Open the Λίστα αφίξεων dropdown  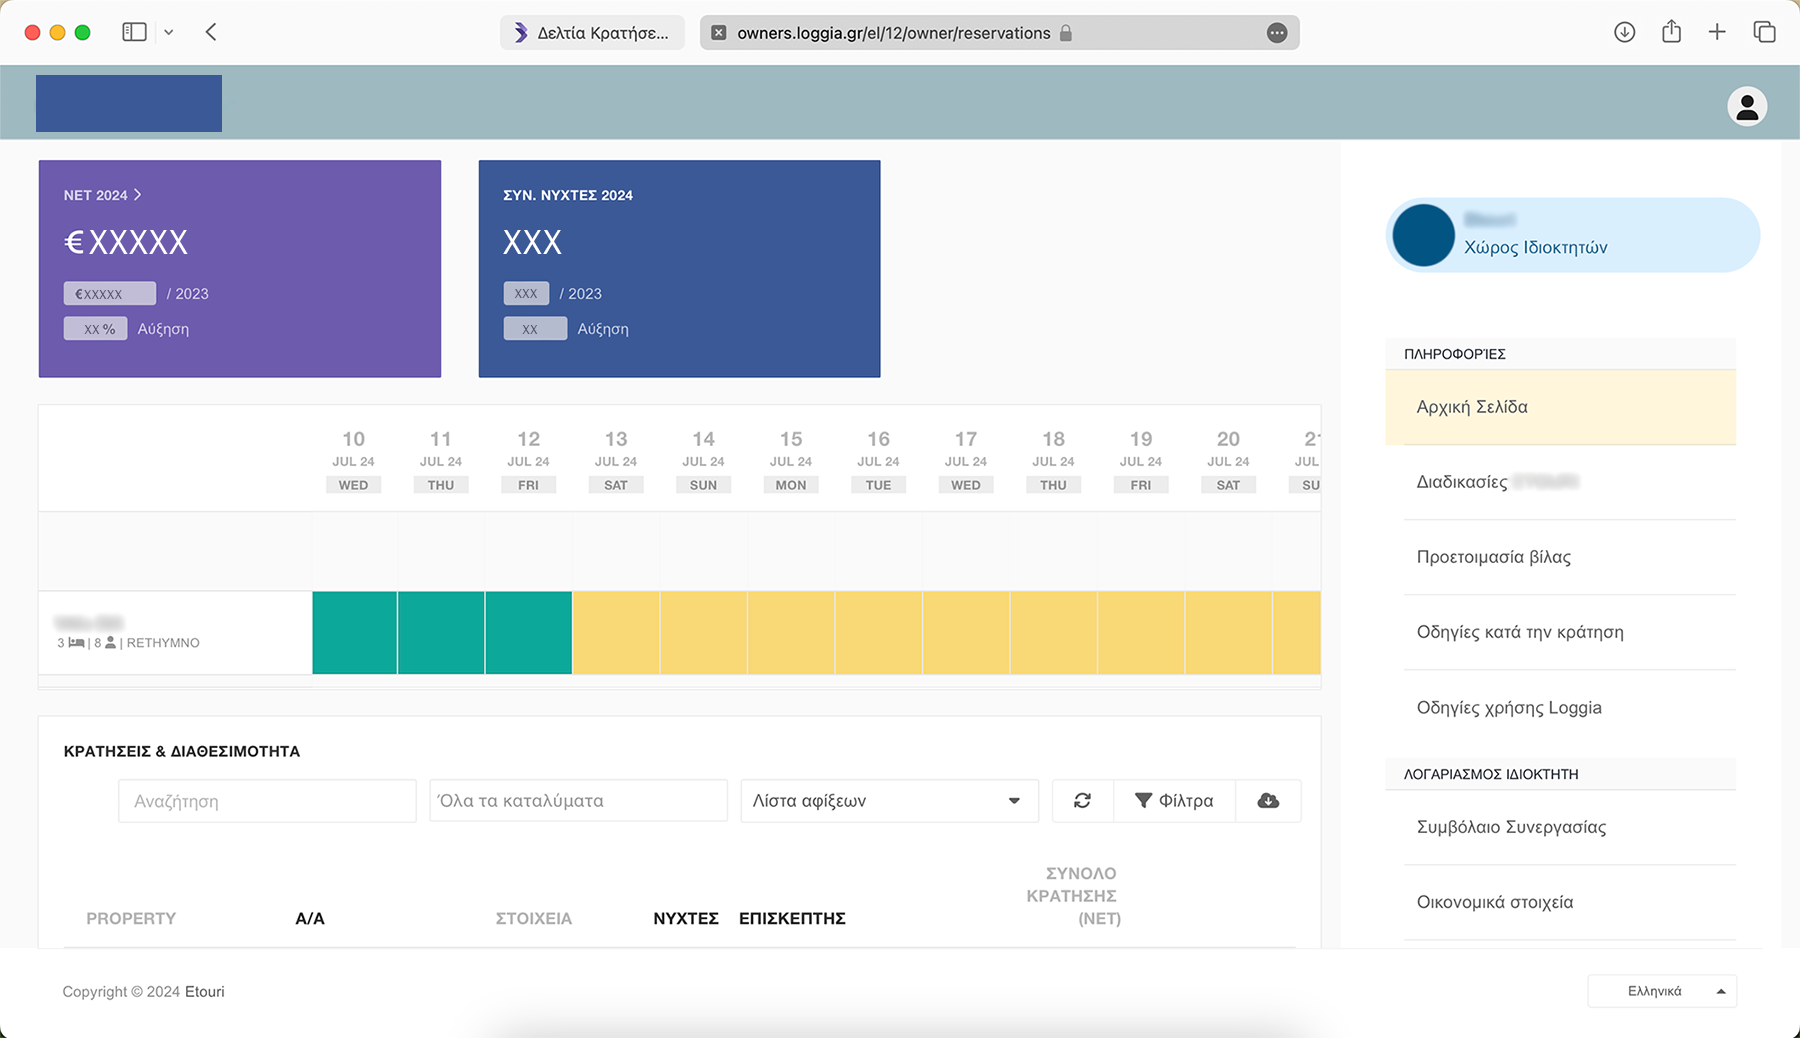click(x=889, y=801)
